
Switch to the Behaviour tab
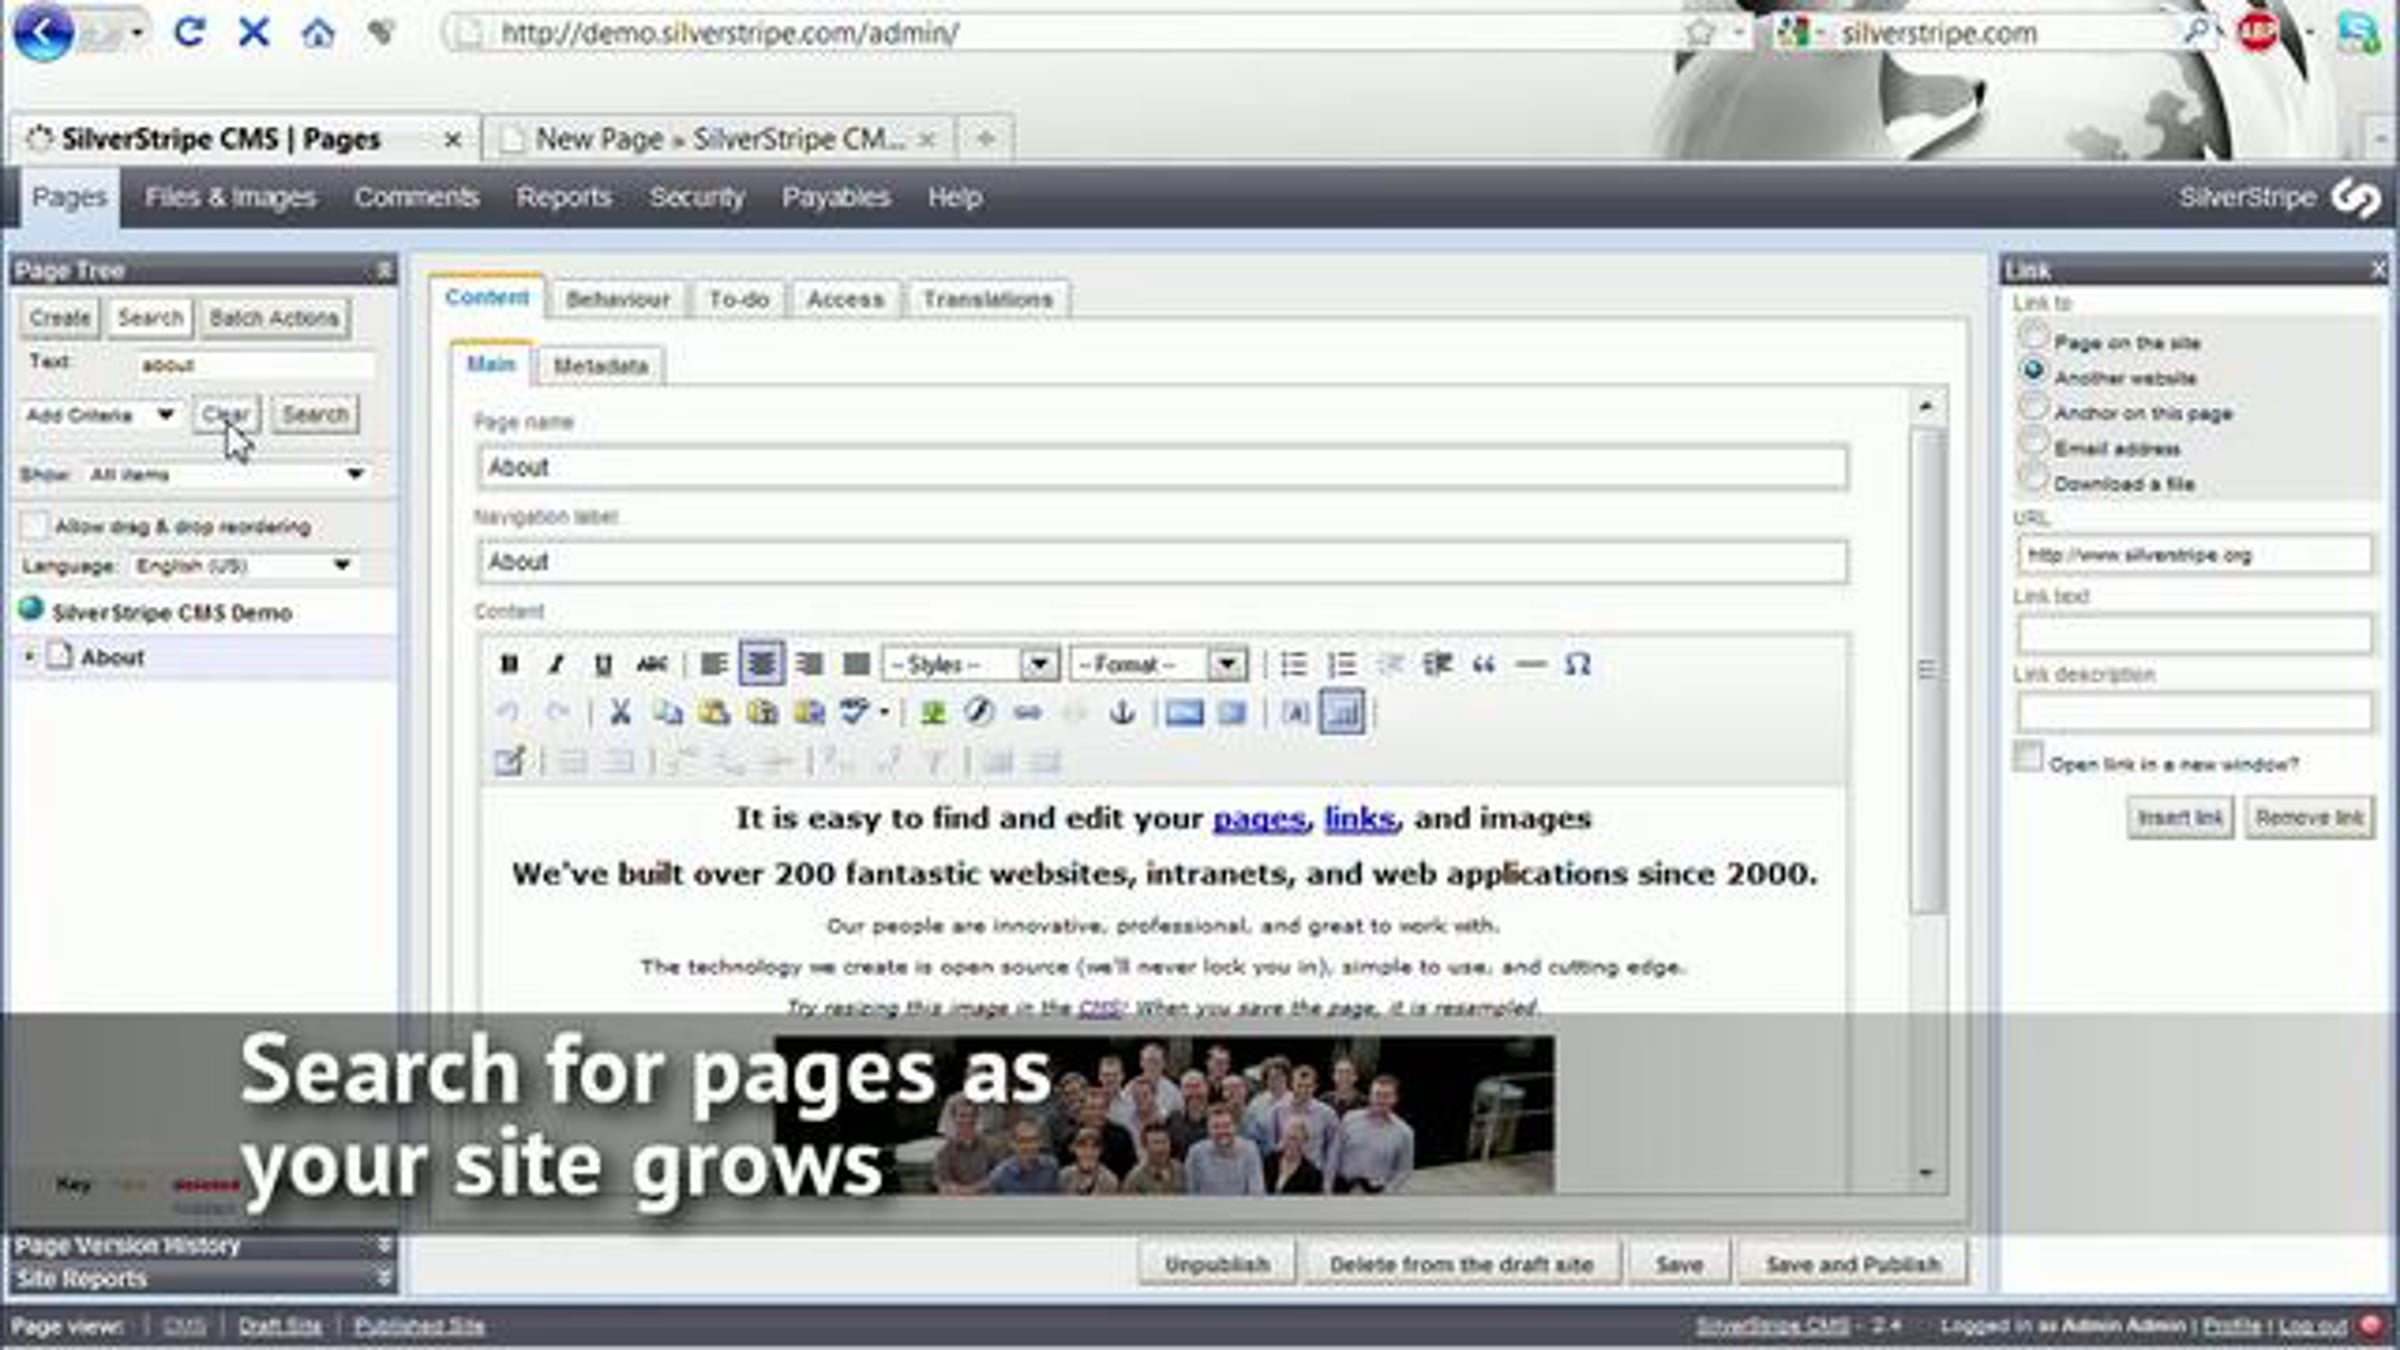[x=618, y=299]
